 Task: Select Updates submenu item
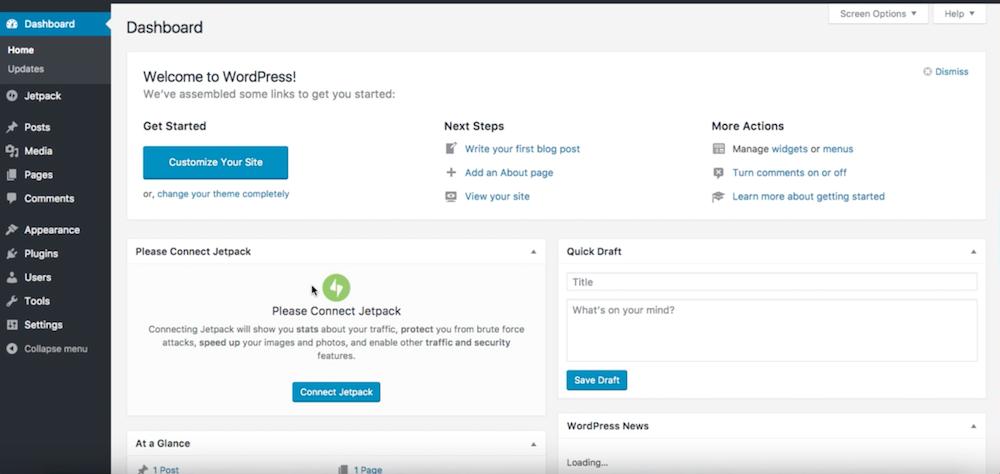coord(26,69)
